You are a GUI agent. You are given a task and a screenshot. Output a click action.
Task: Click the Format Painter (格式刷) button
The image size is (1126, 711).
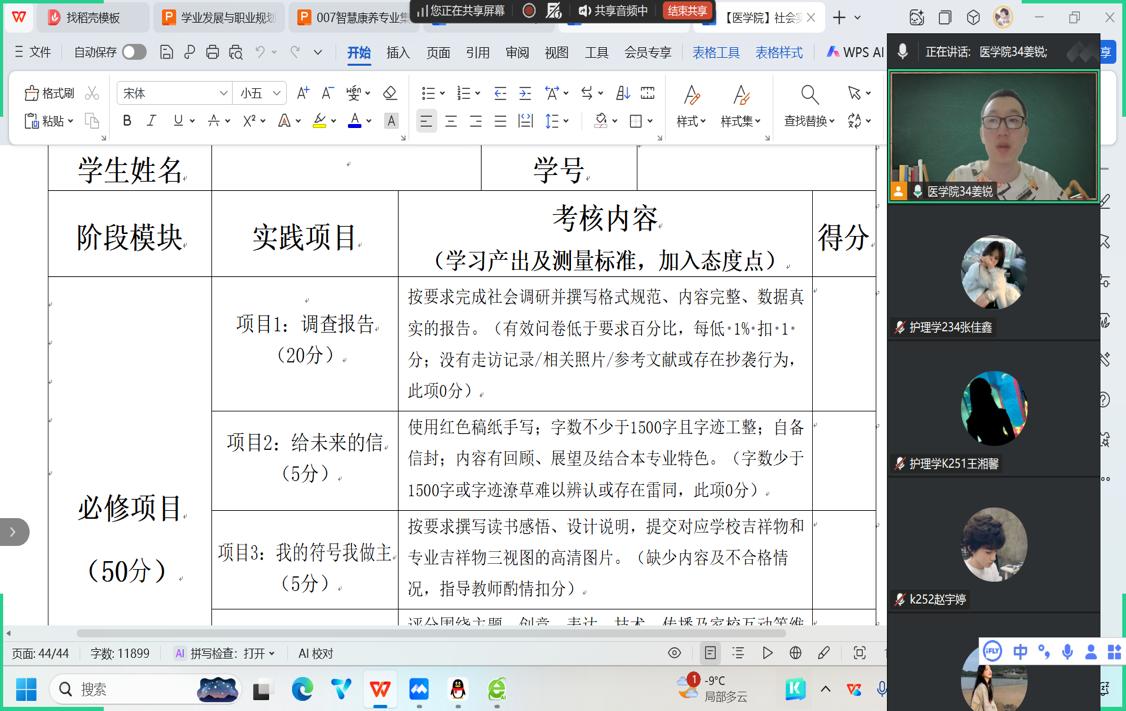pos(49,93)
